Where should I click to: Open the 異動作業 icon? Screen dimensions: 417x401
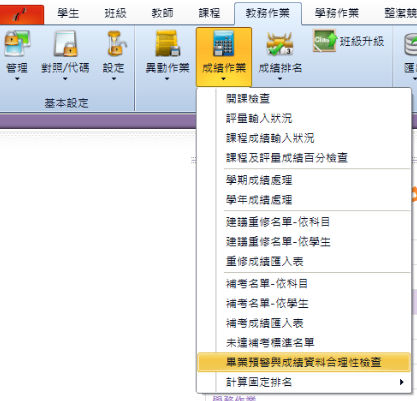click(x=168, y=44)
